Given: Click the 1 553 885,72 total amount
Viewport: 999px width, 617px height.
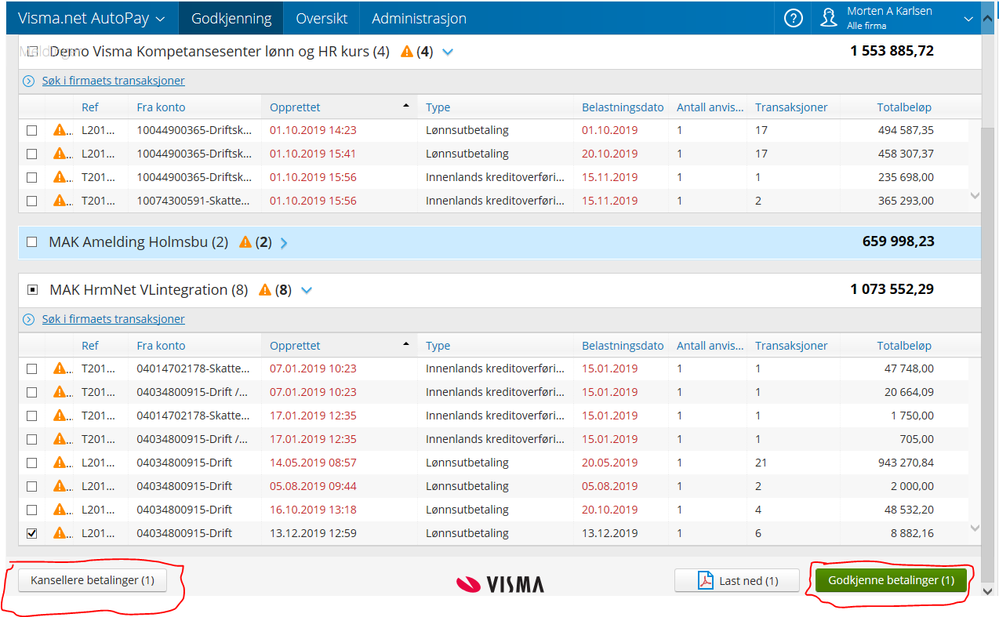Looking at the screenshot, I should [x=891, y=51].
